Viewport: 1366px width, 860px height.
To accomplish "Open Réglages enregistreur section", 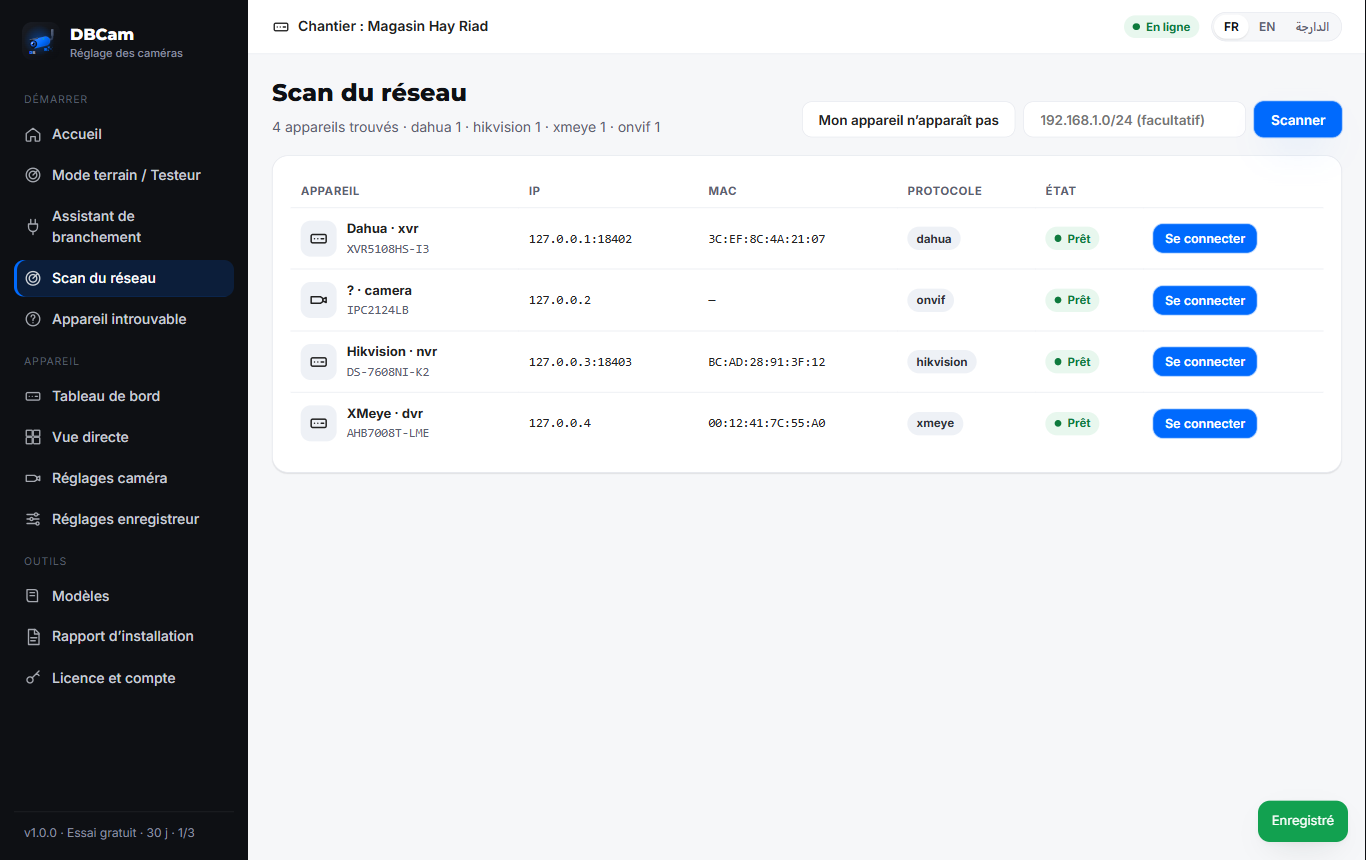I will tap(124, 520).
